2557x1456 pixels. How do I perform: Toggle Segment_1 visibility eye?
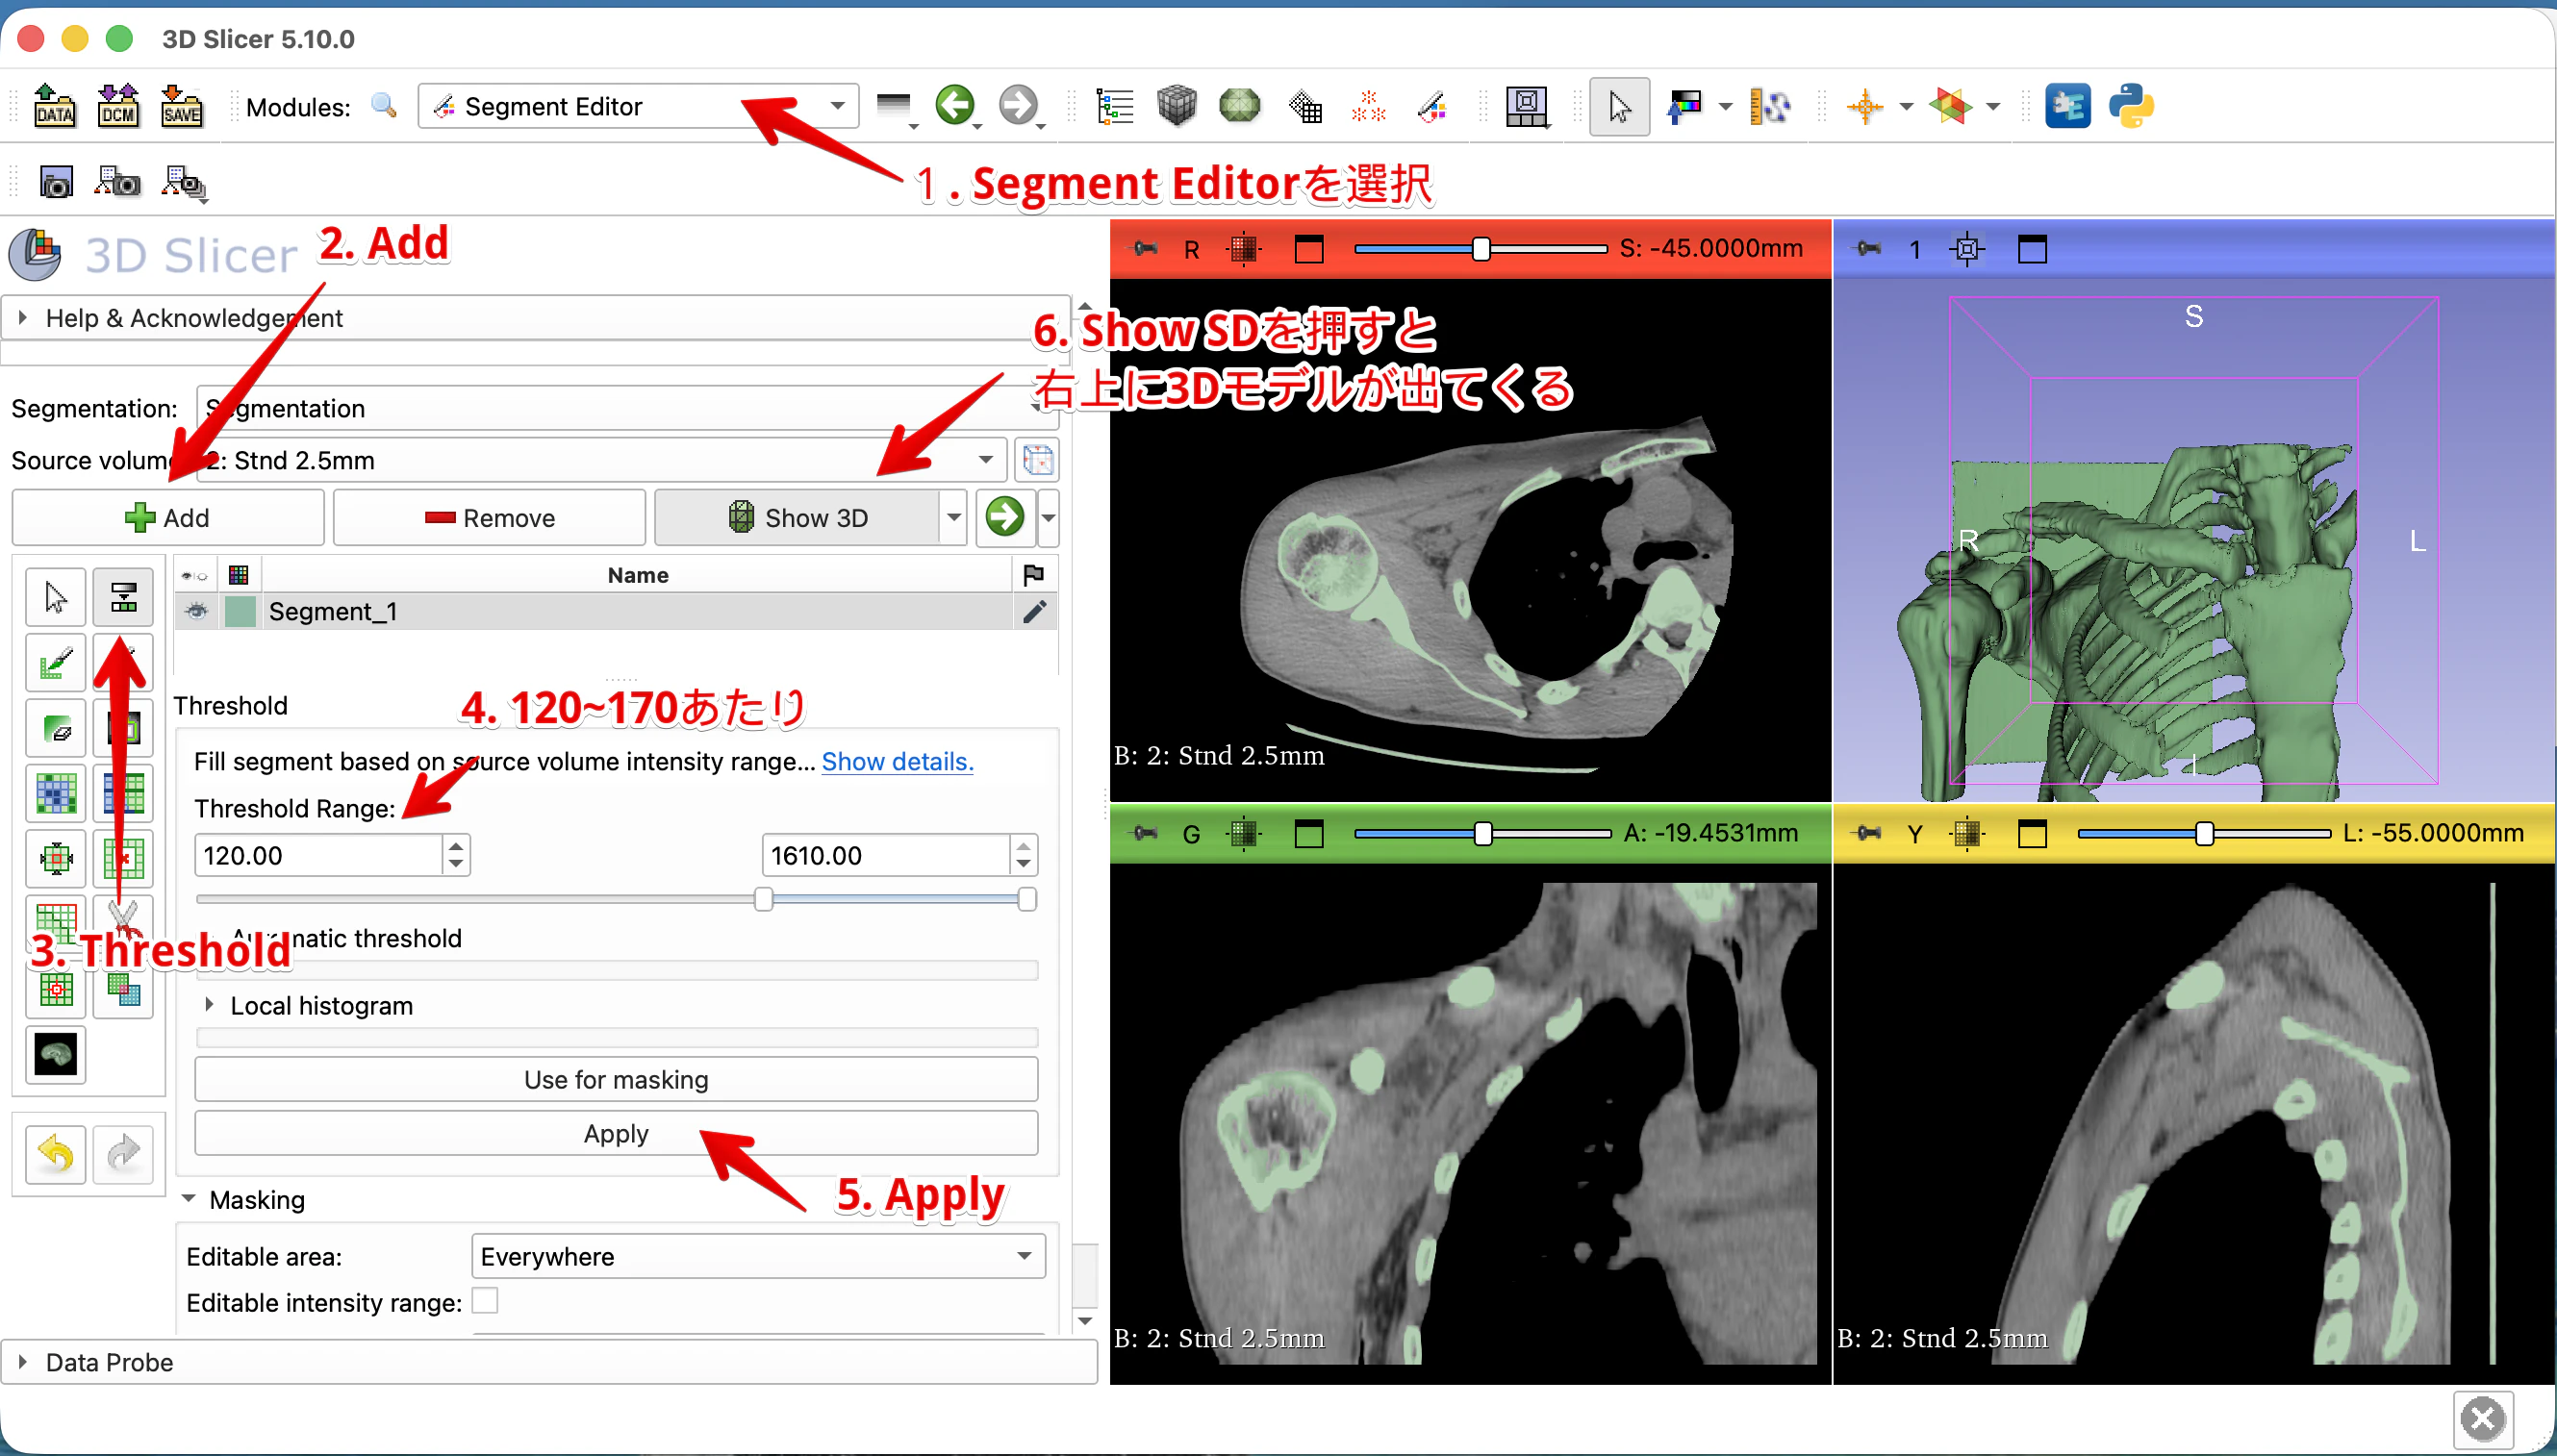[197, 611]
